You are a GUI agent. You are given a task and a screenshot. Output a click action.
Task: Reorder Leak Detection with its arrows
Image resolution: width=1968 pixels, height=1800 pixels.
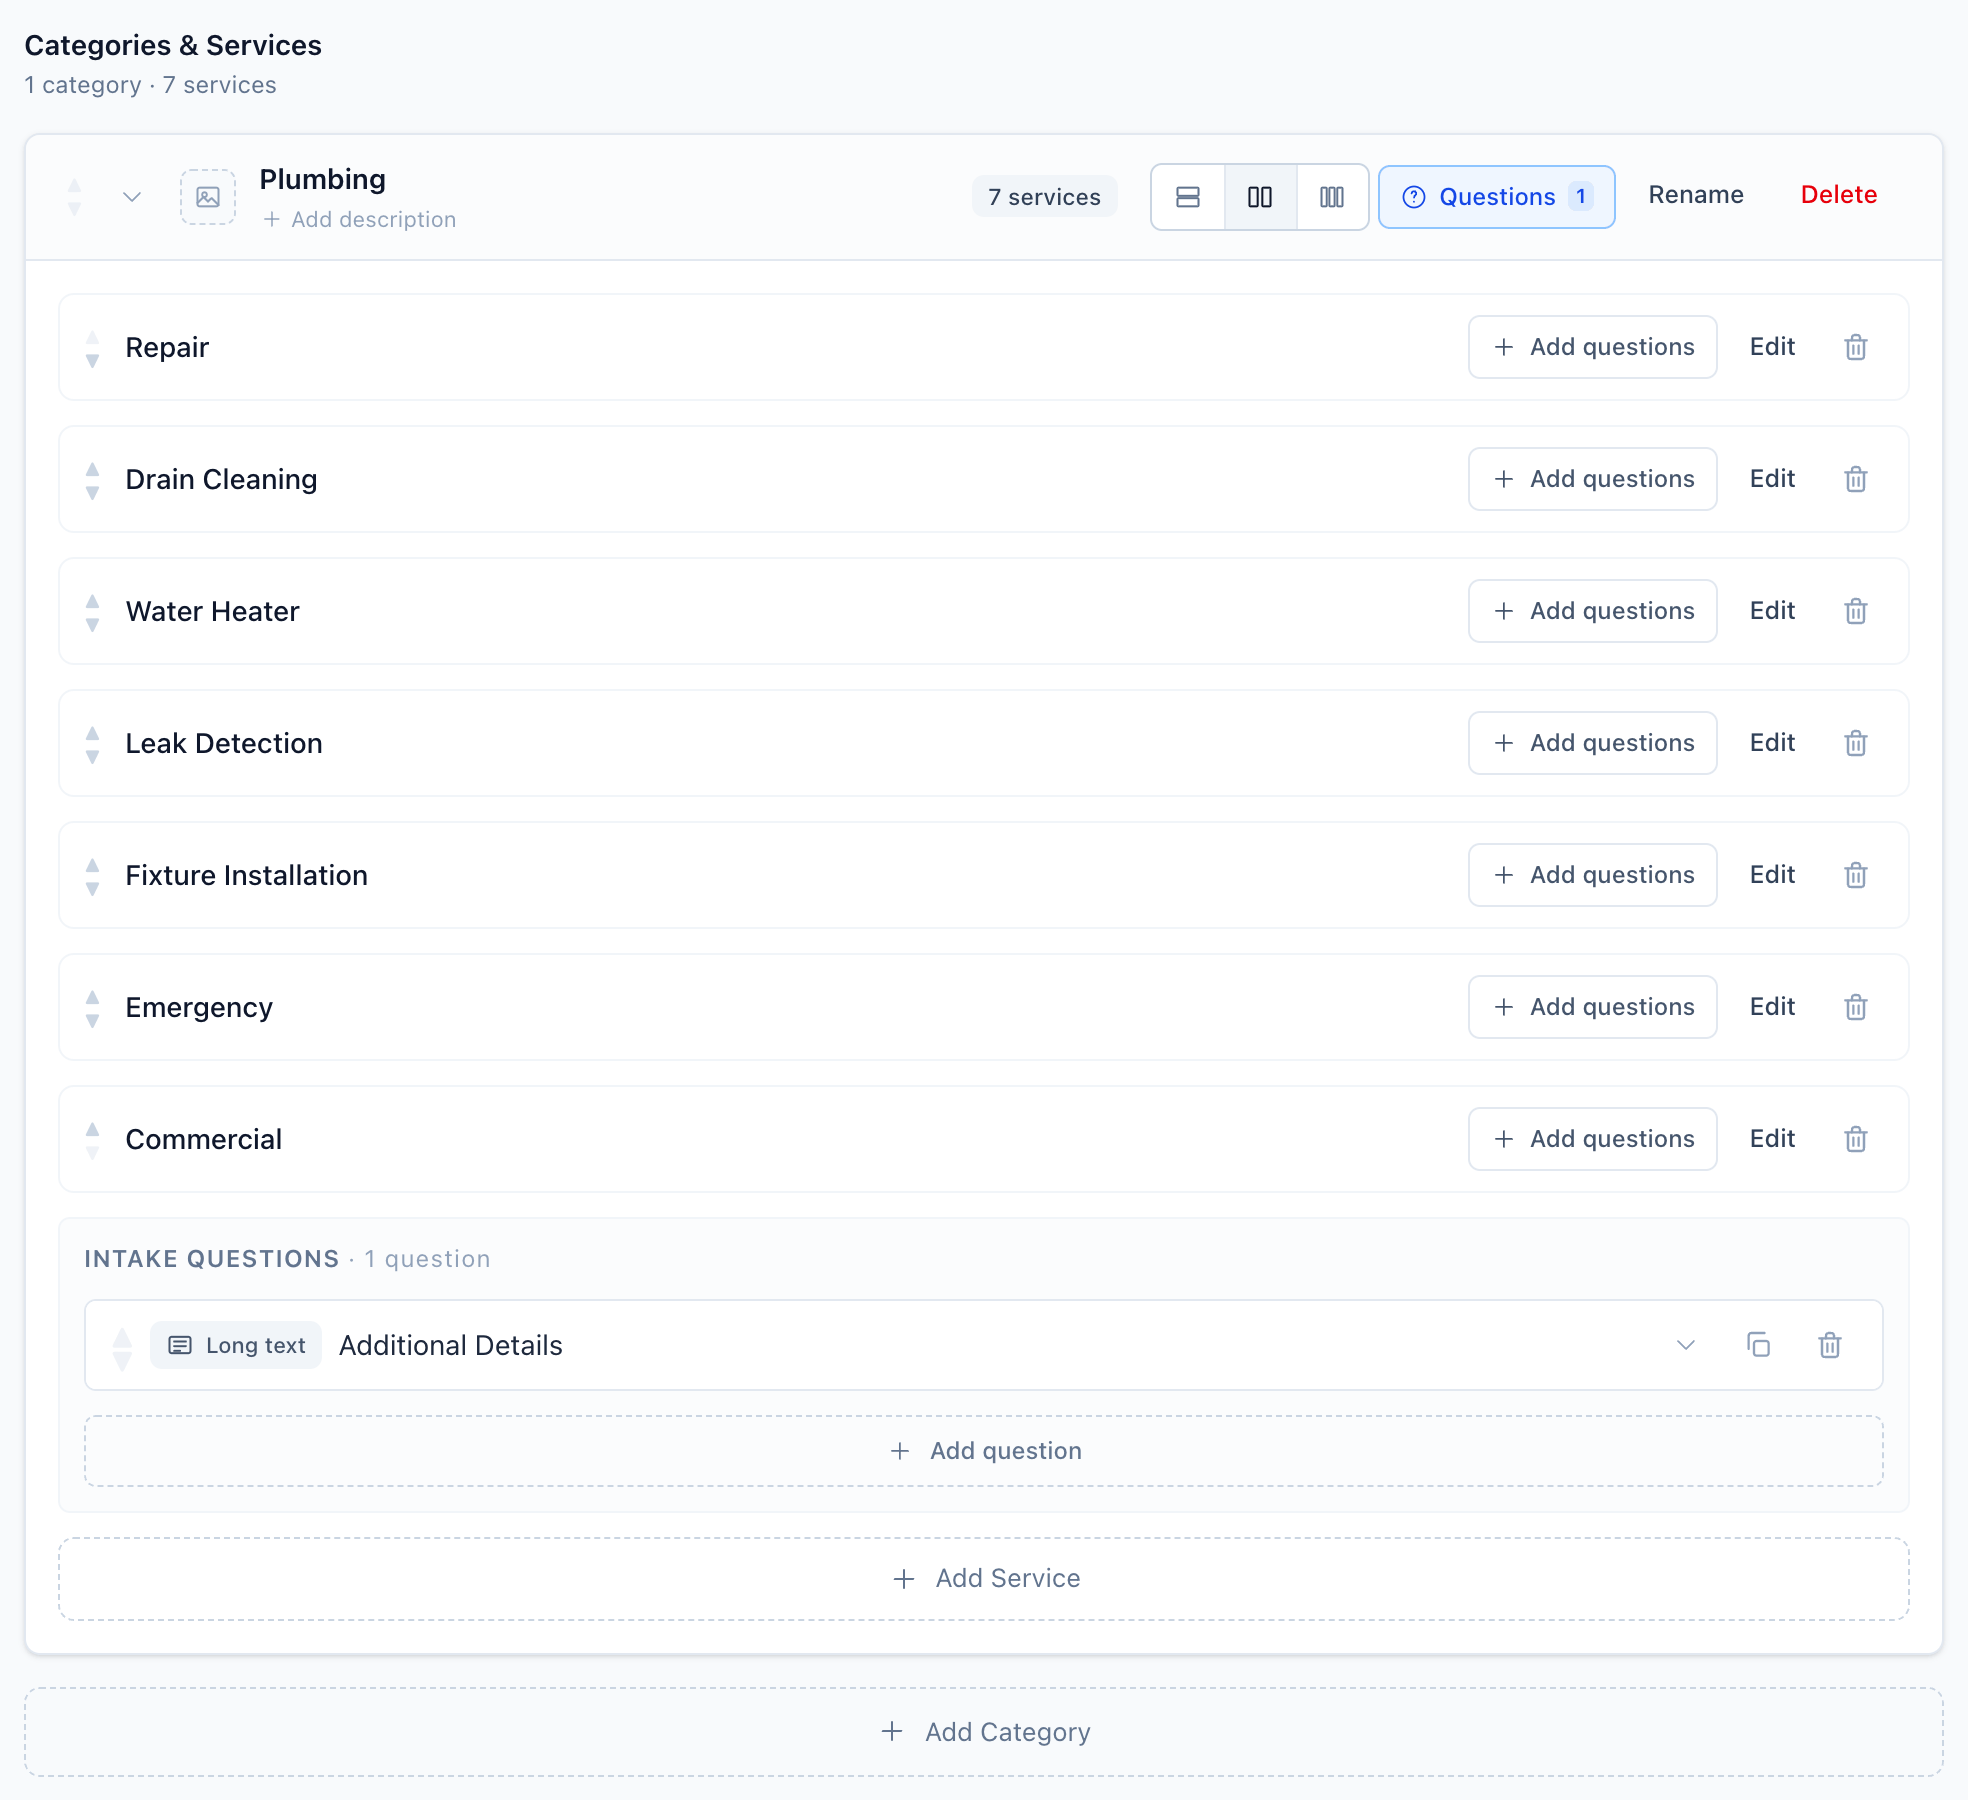click(x=92, y=744)
